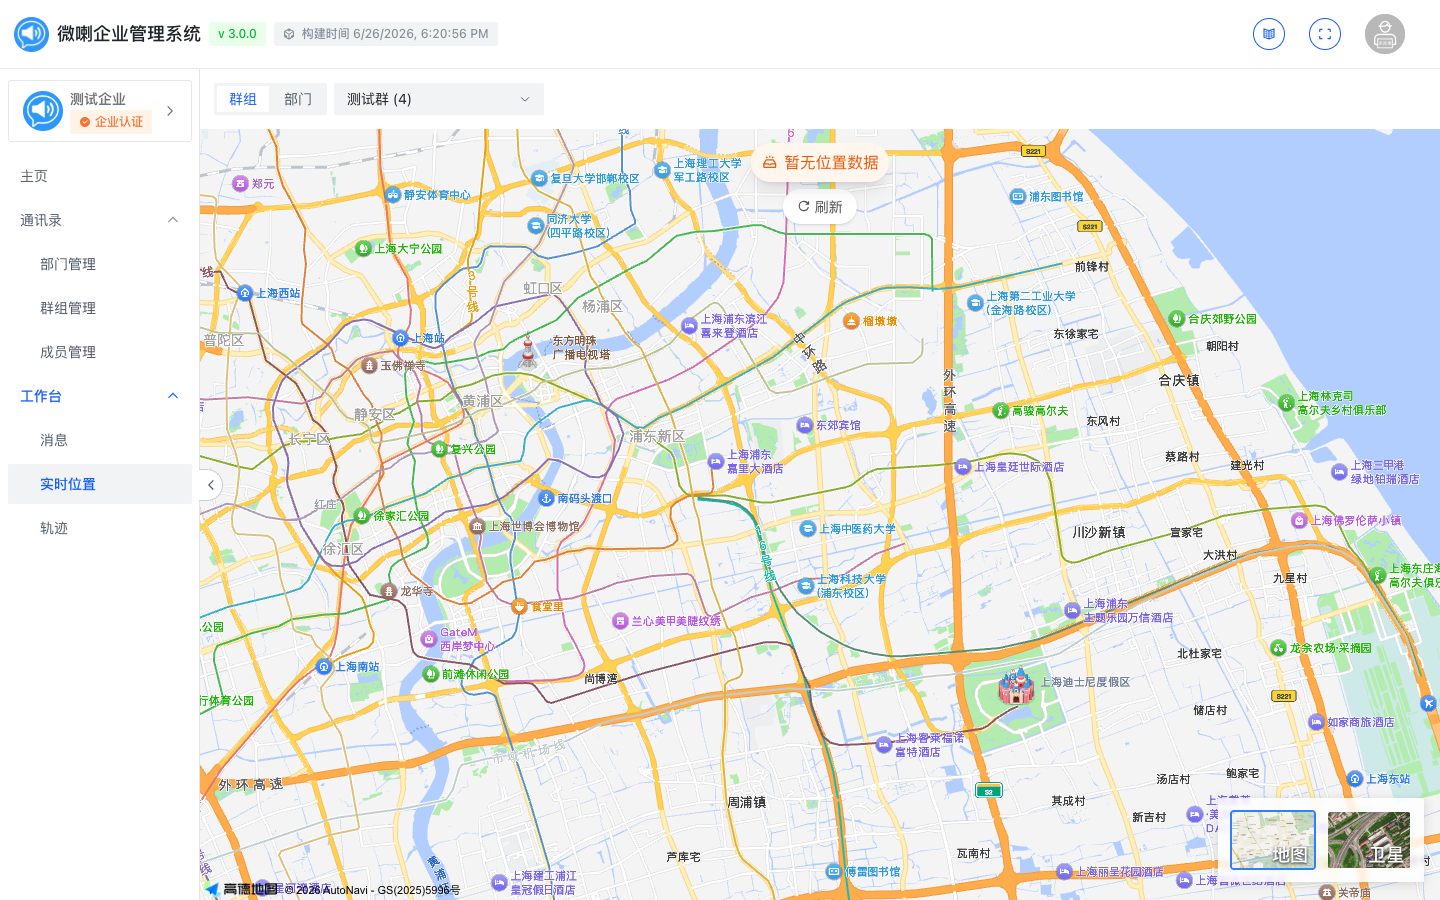
Task: Switch to the 群组 view
Action: click(243, 99)
